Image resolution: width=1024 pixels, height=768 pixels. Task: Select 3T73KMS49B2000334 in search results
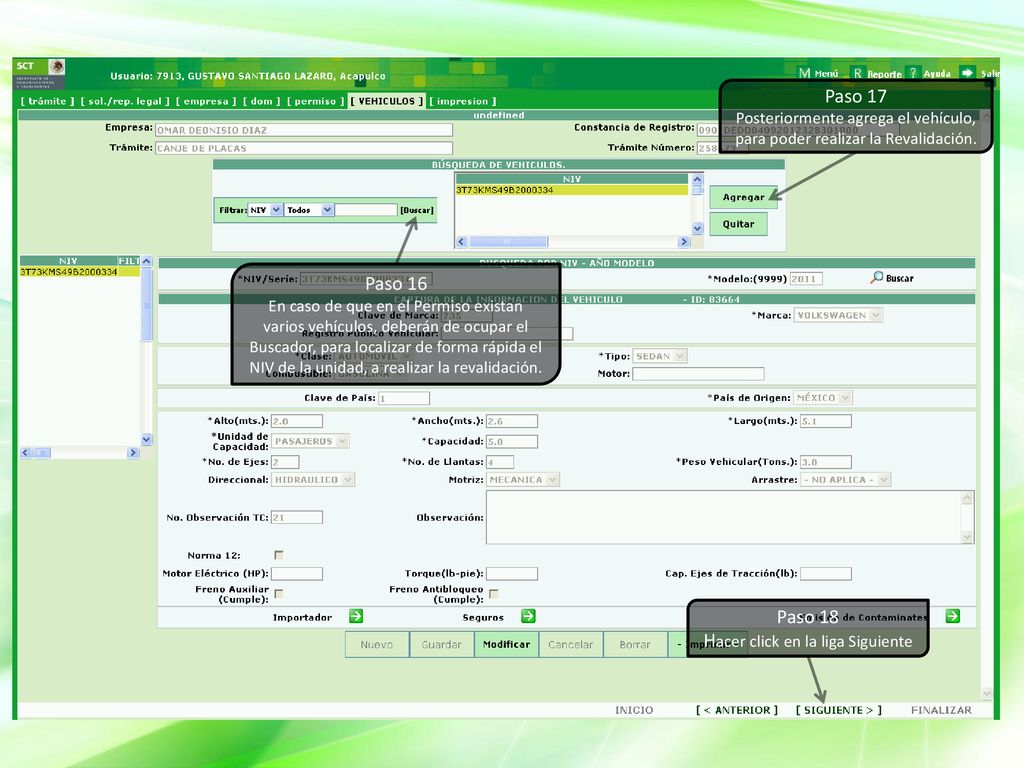(x=571, y=190)
